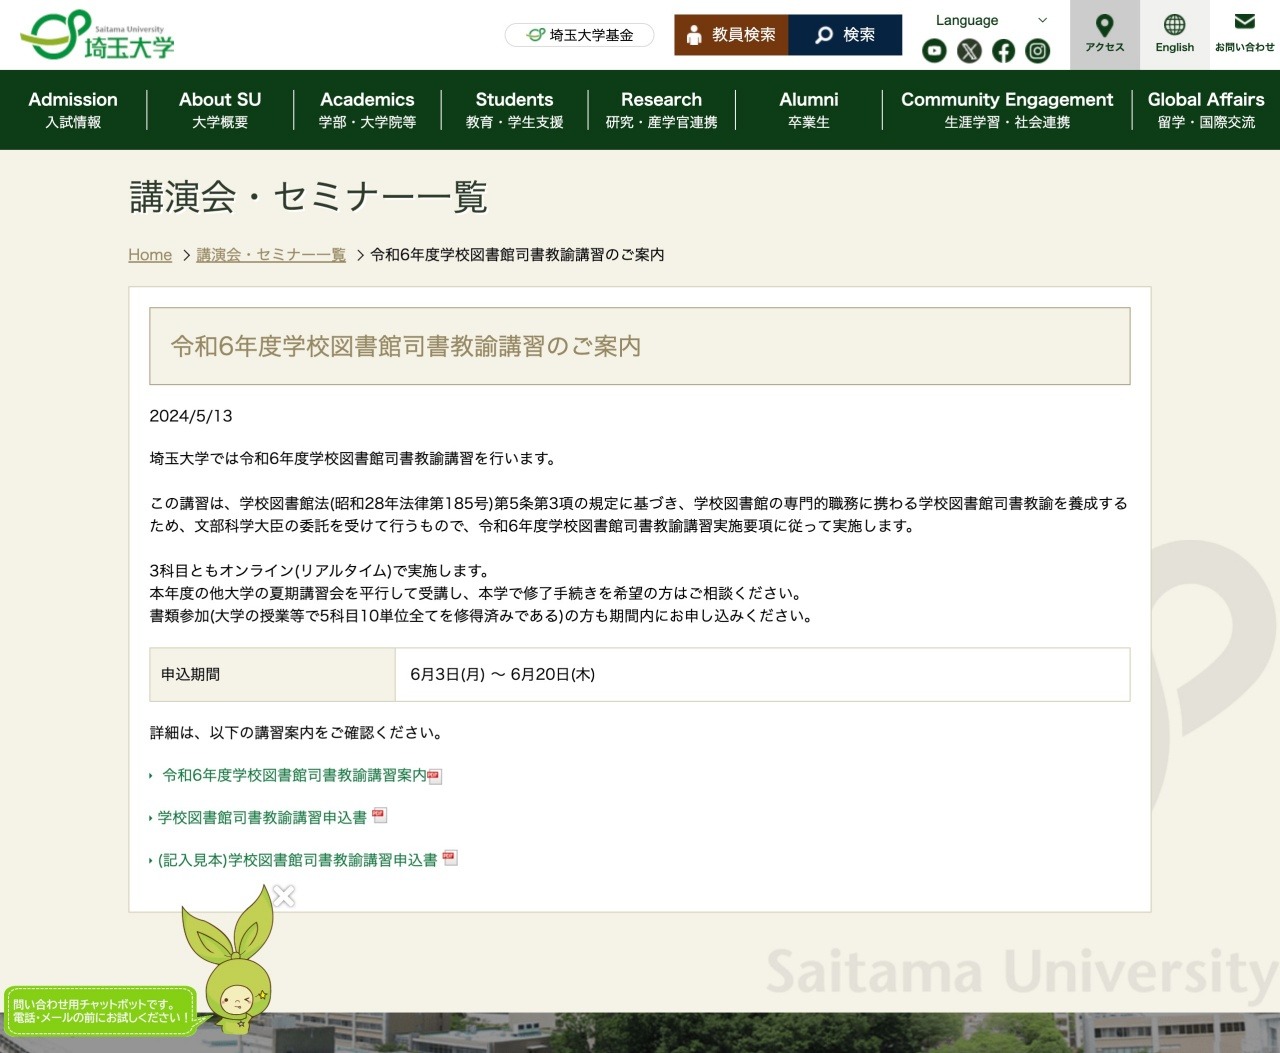Click the 埼玉大学基金 donation button
The width and height of the screenshot is (1280, 1053).
pos(579,34)
